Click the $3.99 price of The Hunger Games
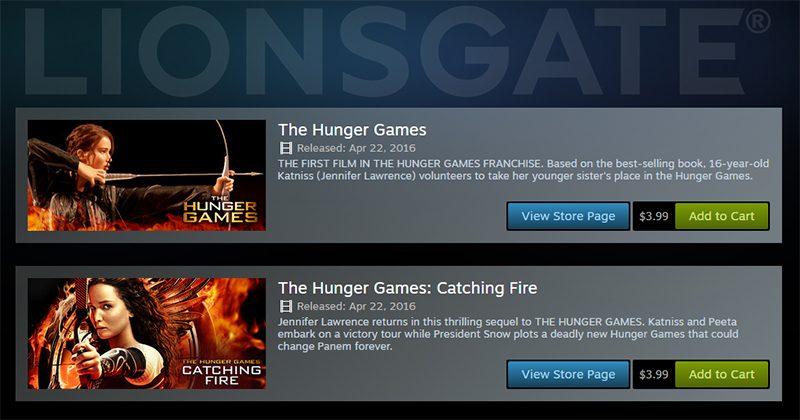 click(x=654, y=216)
